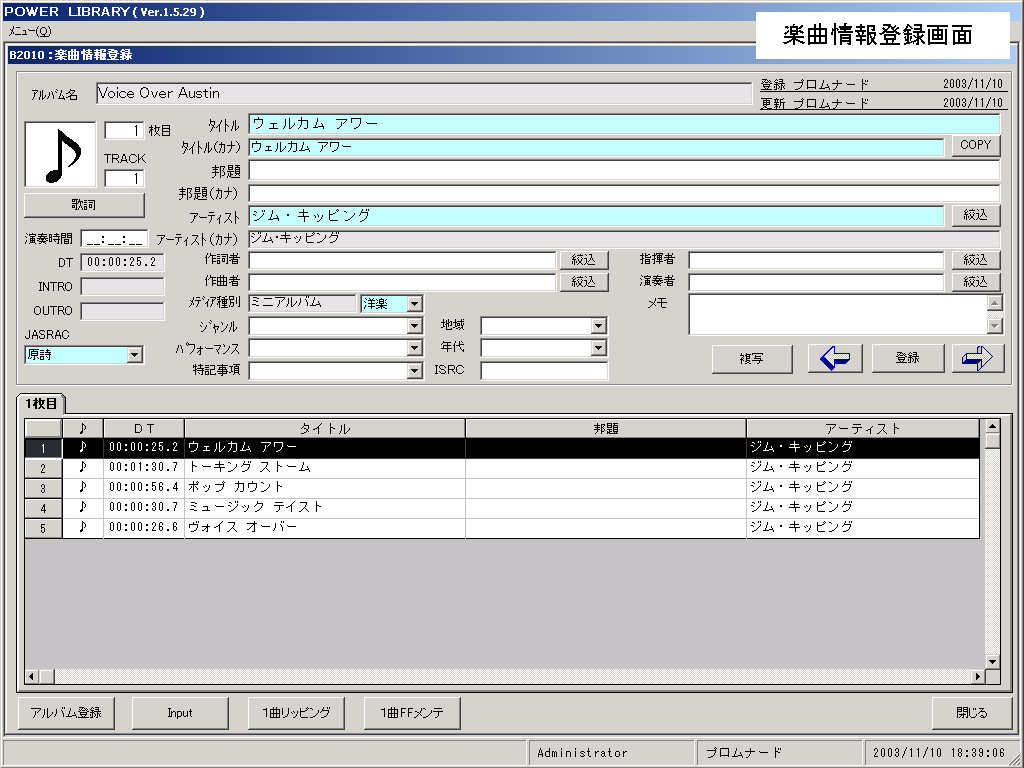Viewport: 1024px width, 768px height.
Task: Click the Input button
Action: 180,713
